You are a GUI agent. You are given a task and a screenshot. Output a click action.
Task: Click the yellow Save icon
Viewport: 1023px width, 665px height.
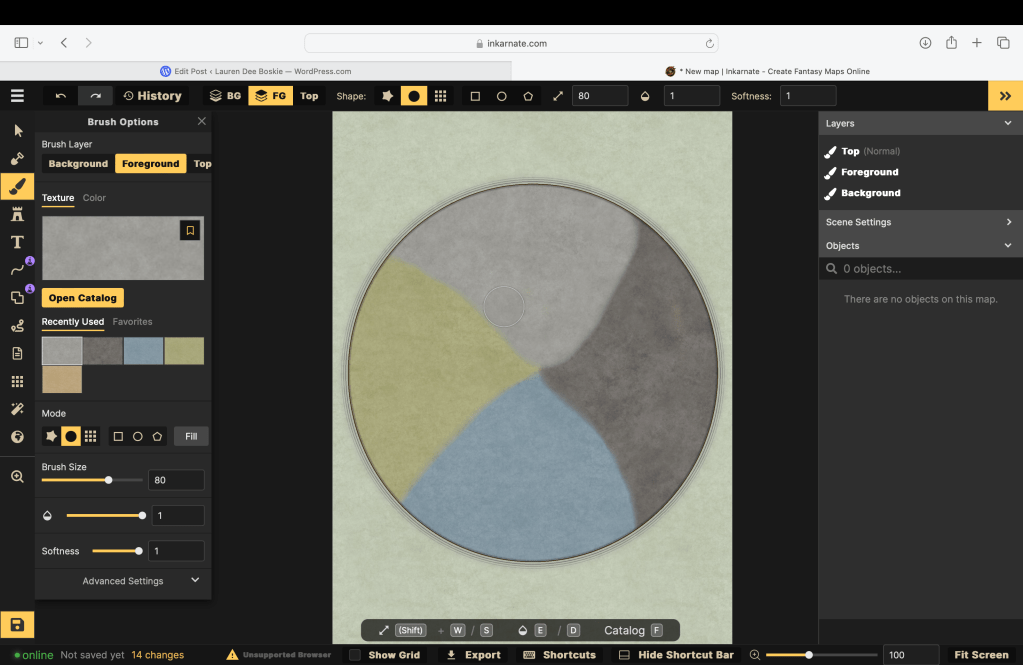pyautogui.click(x=17, y=624)
